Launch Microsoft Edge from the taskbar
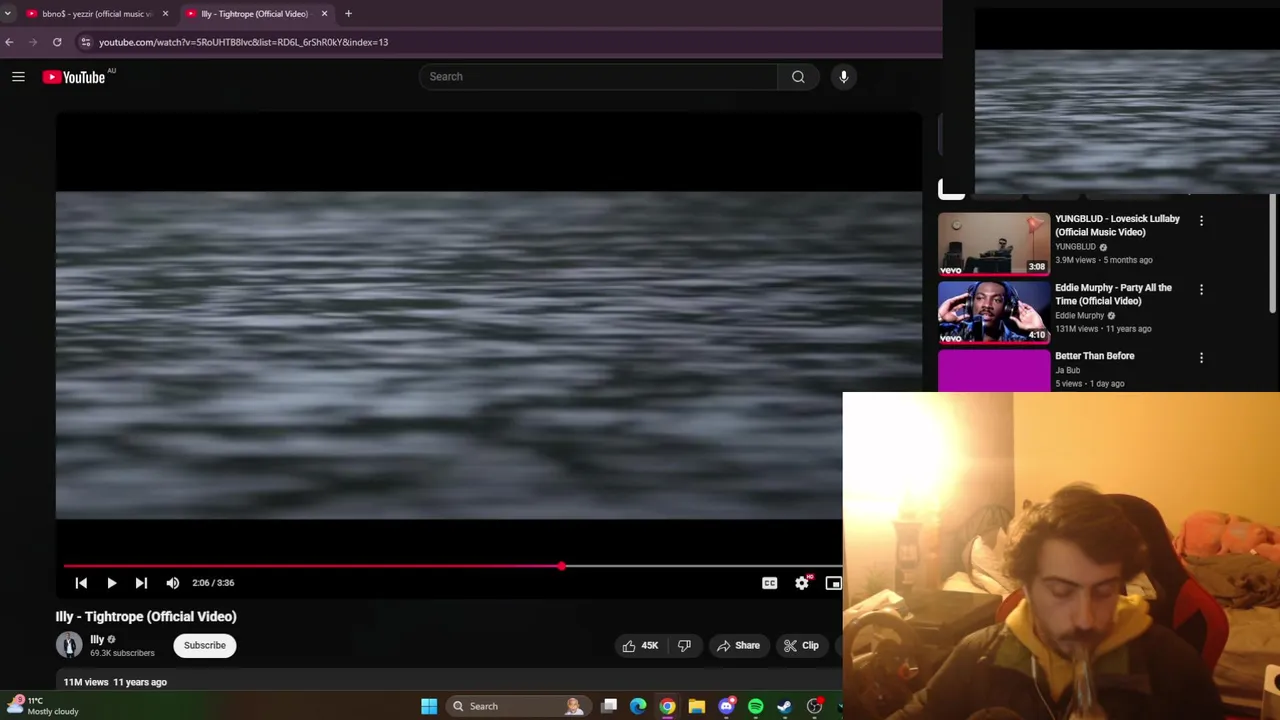The width and height of the screenshot is (1280, 720). coord(638,706)
